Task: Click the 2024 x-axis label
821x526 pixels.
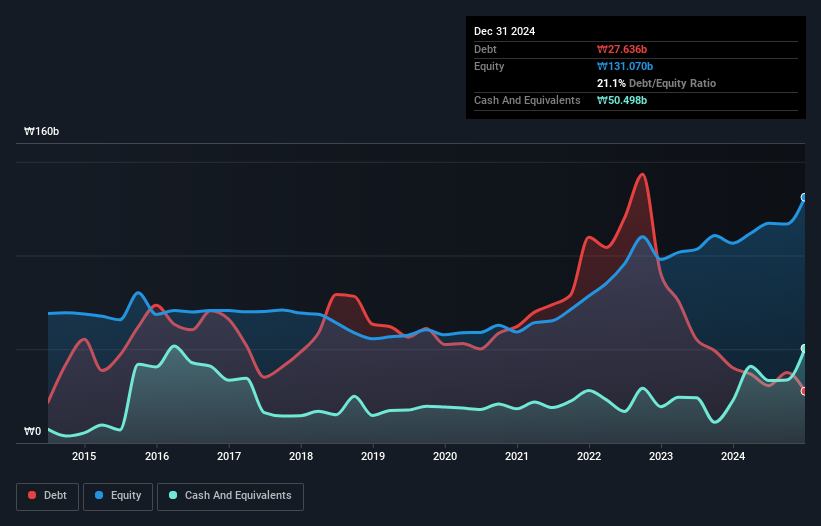Action: (x=733, y=456)
